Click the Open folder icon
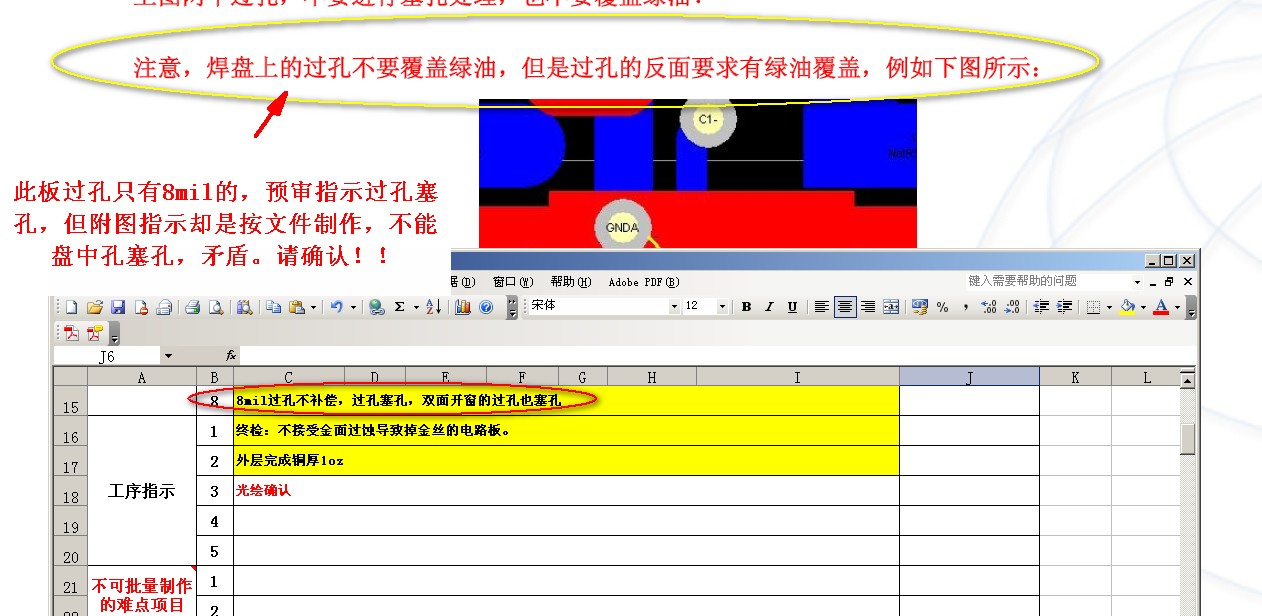The width and height of the screenshot is (1262, 616). coord(95,307)
